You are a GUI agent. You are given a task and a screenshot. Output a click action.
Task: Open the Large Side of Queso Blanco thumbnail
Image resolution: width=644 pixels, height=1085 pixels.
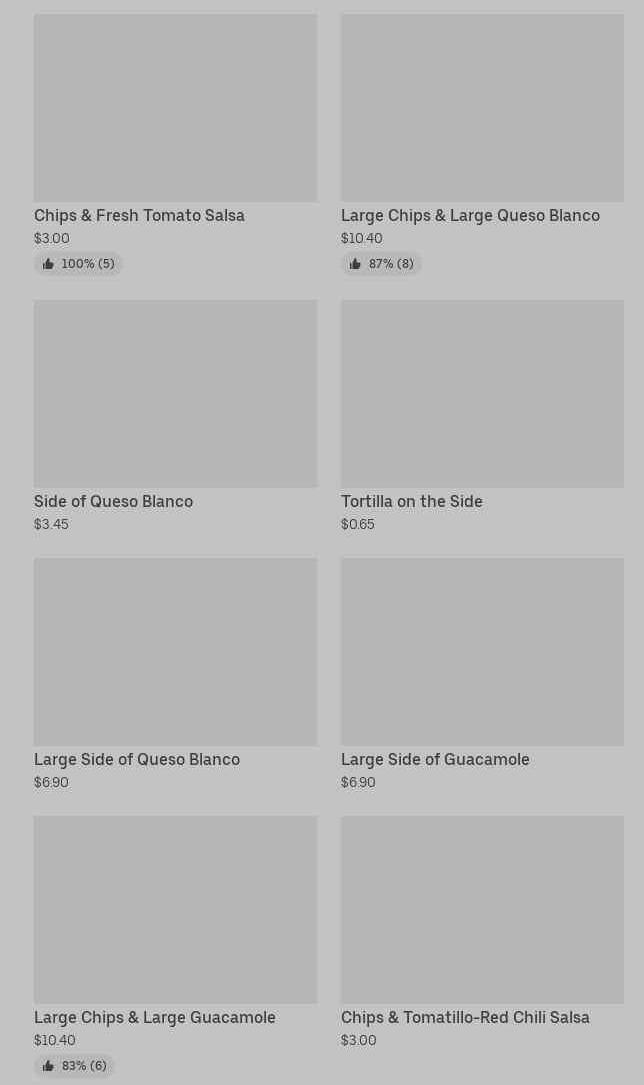click(x=175, y=652)
